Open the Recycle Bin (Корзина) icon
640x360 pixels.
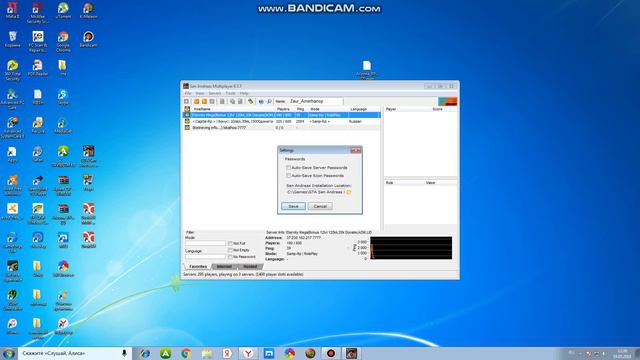tap(12, 40)
